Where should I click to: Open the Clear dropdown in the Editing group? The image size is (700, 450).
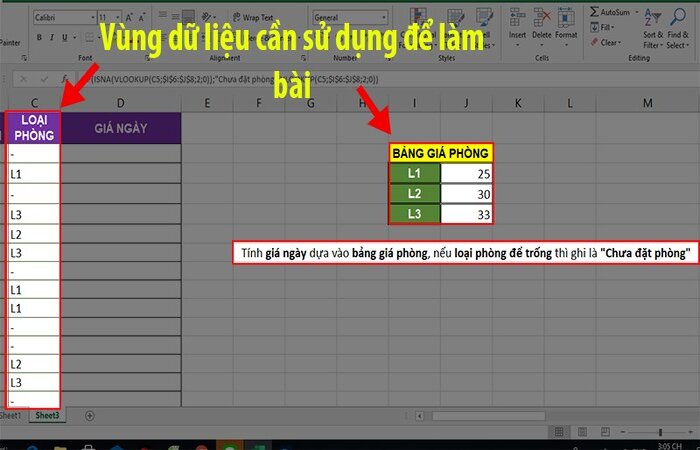pyautogui.click(x=606, y=42)
